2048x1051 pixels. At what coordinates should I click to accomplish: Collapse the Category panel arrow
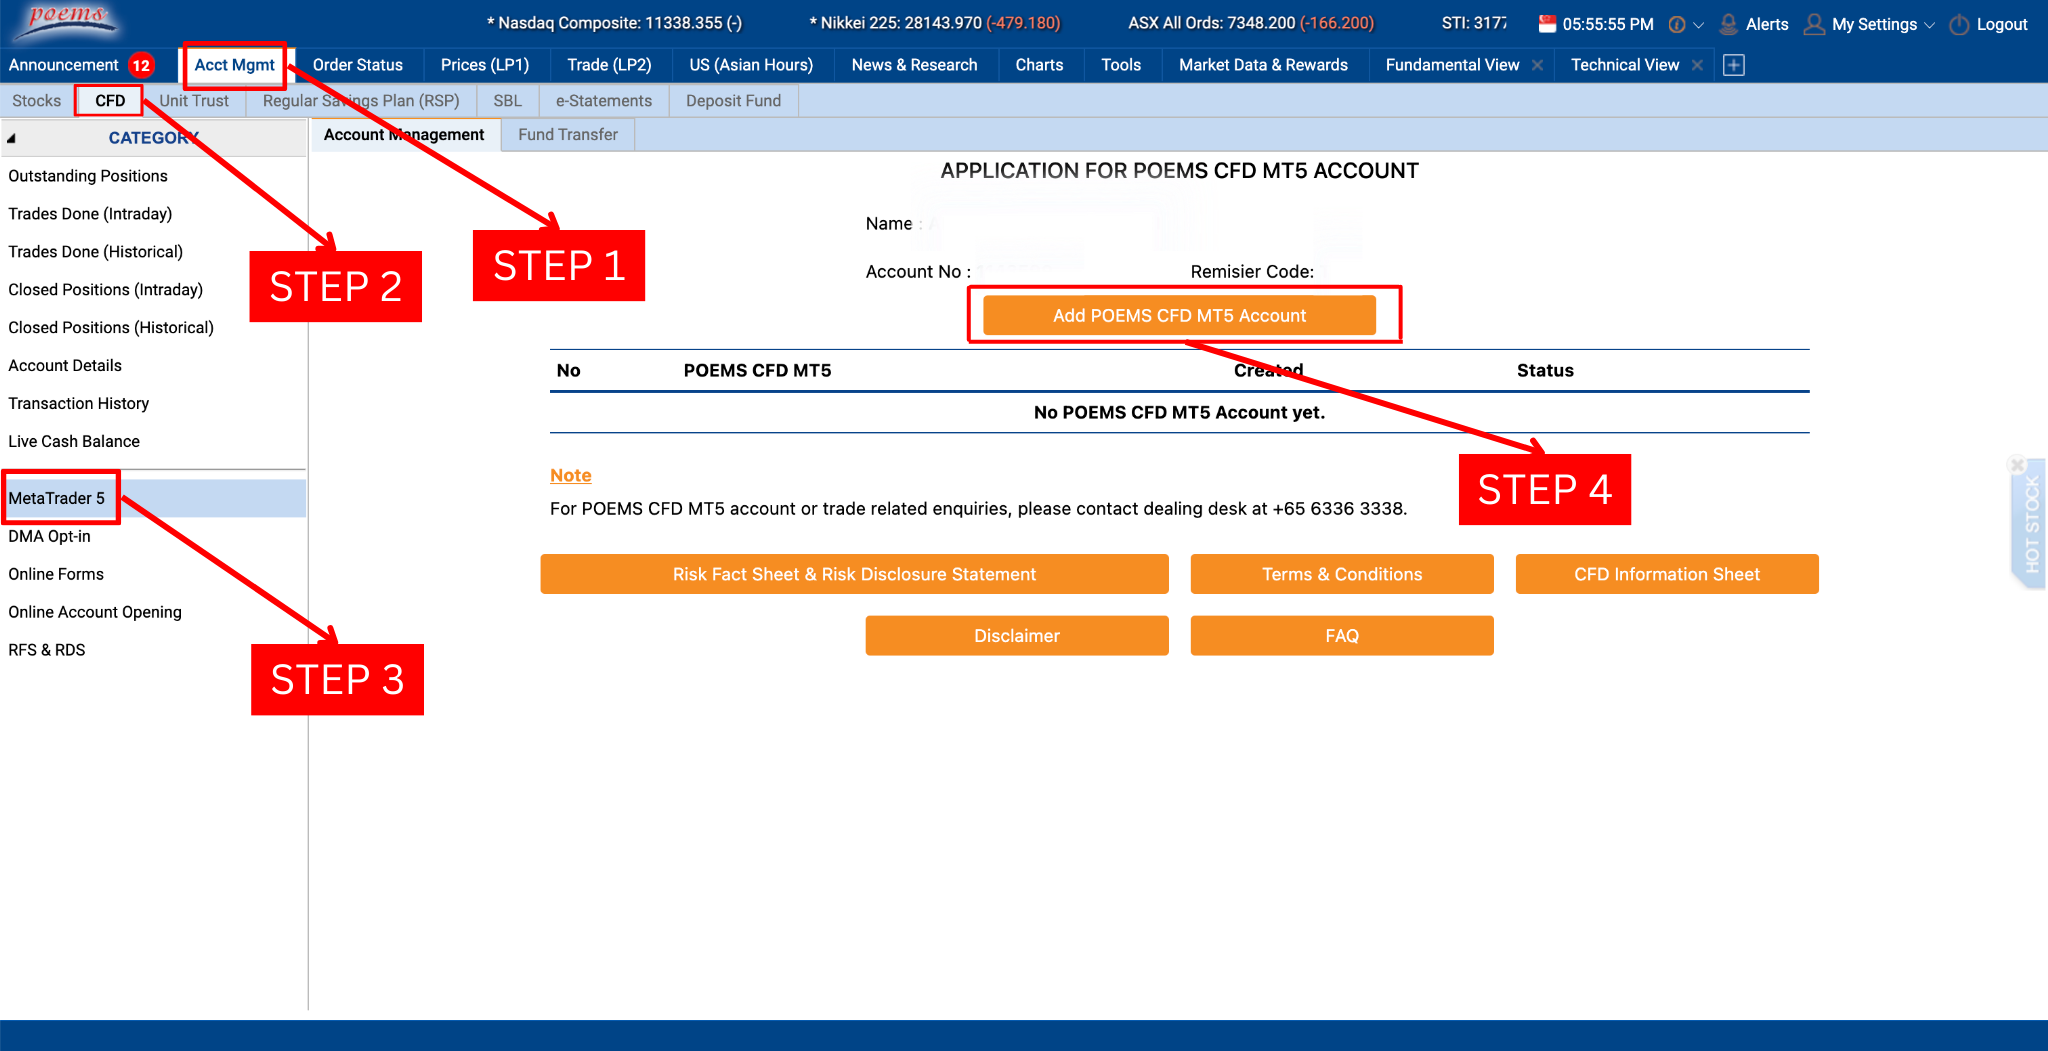point(11,139)
